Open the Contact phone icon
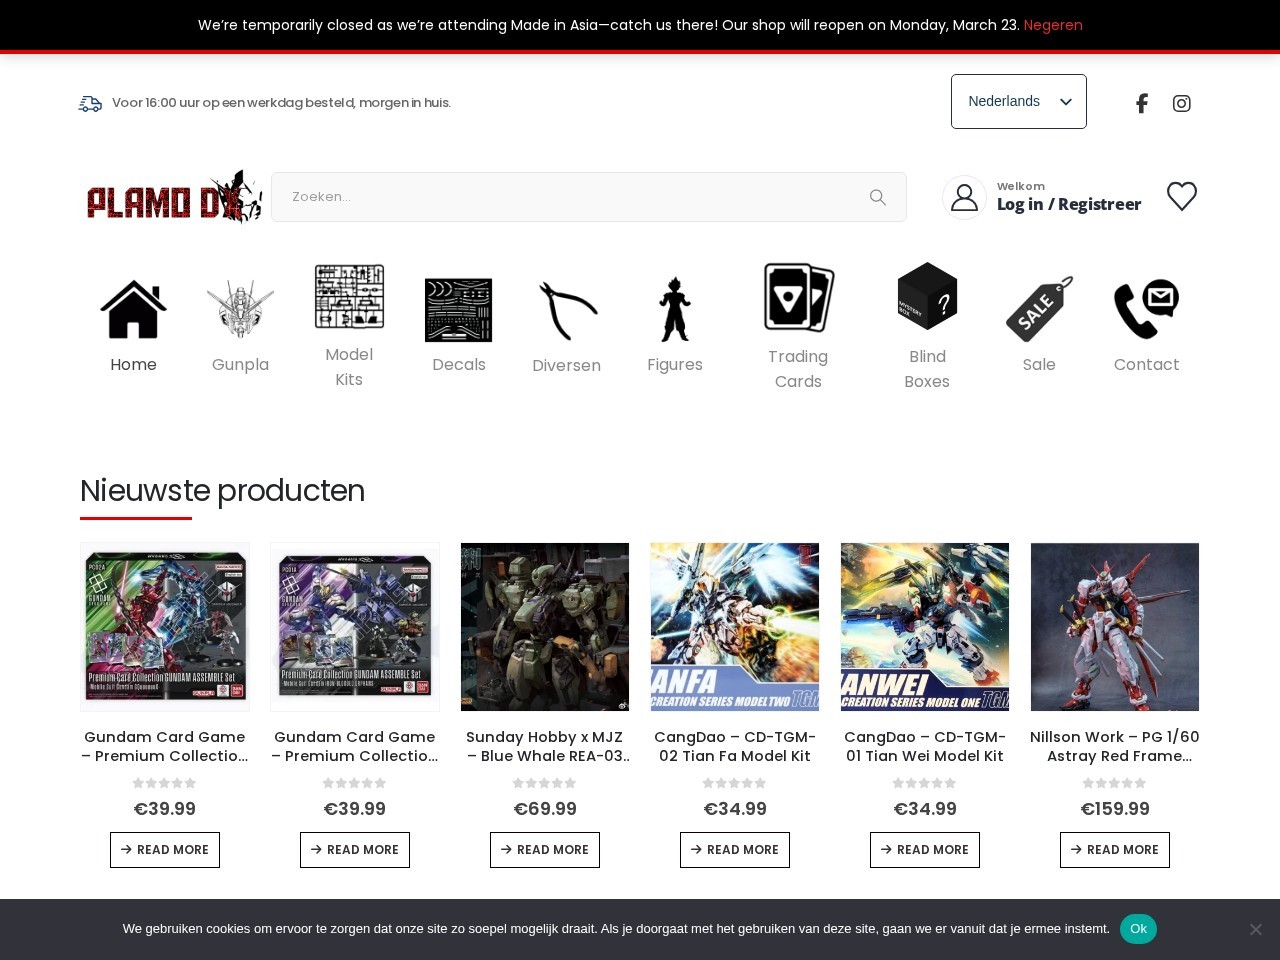The image size is (1280, 960). click(x=1146, y=309)
